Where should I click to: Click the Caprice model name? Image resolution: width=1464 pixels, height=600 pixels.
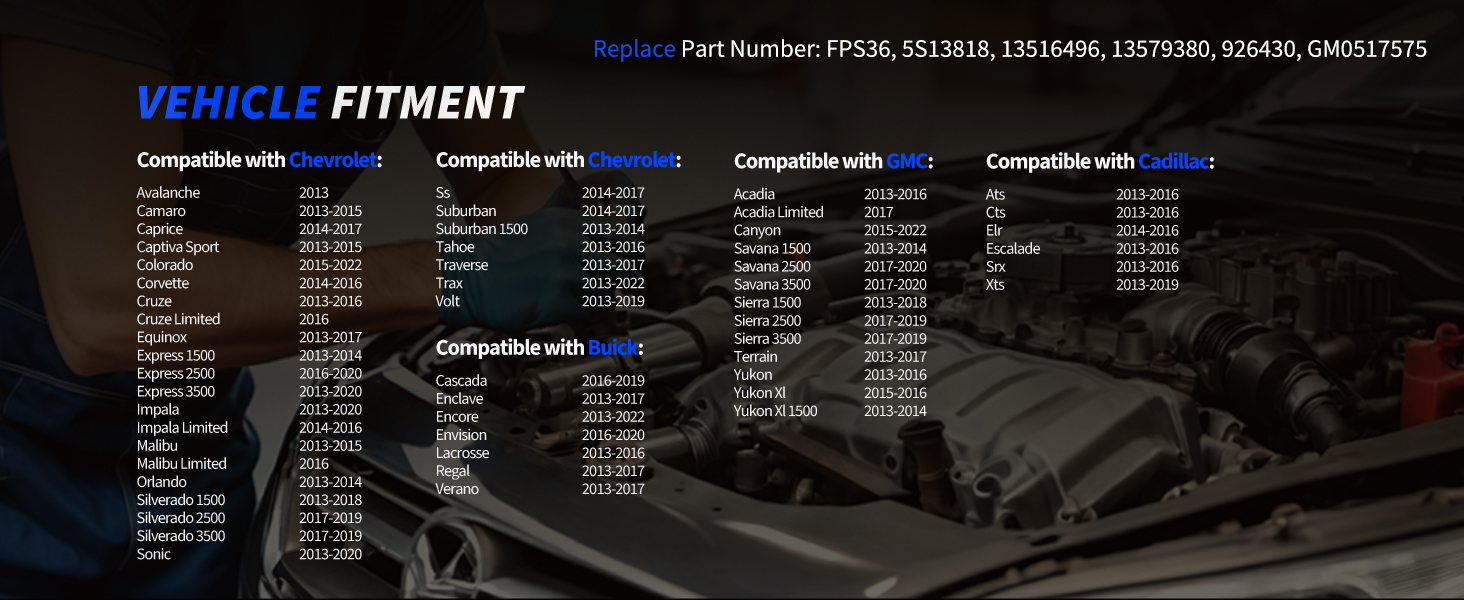[x=160, y=229]
